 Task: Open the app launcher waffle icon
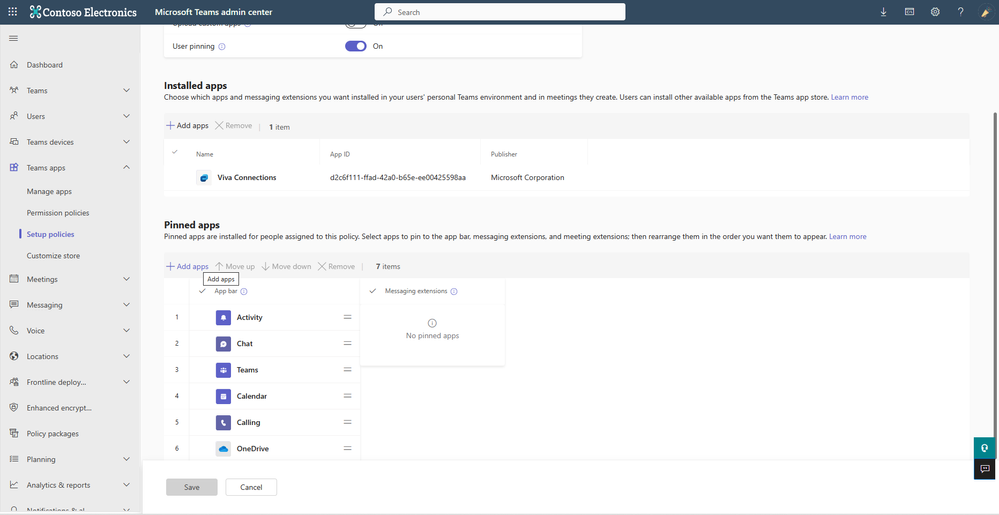[13, 12]
